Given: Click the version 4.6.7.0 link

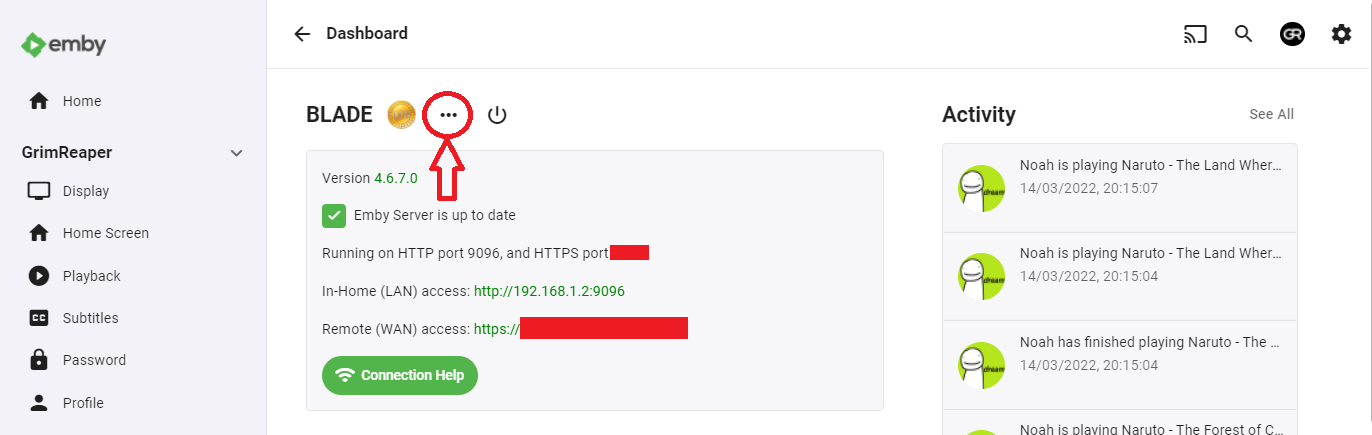Looking at the screenshot, I should pyautogui.click(x=396, y=178).
